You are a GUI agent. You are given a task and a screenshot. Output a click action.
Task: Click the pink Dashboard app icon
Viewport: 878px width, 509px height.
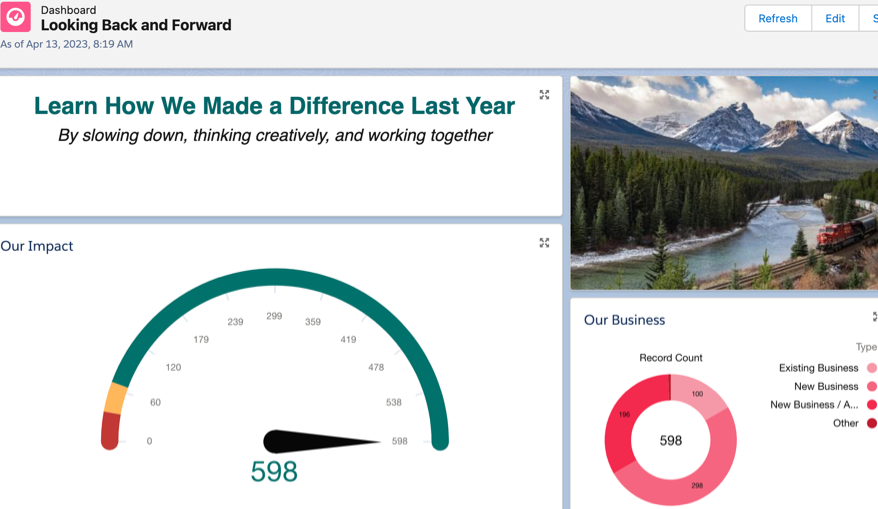(16, 17)
